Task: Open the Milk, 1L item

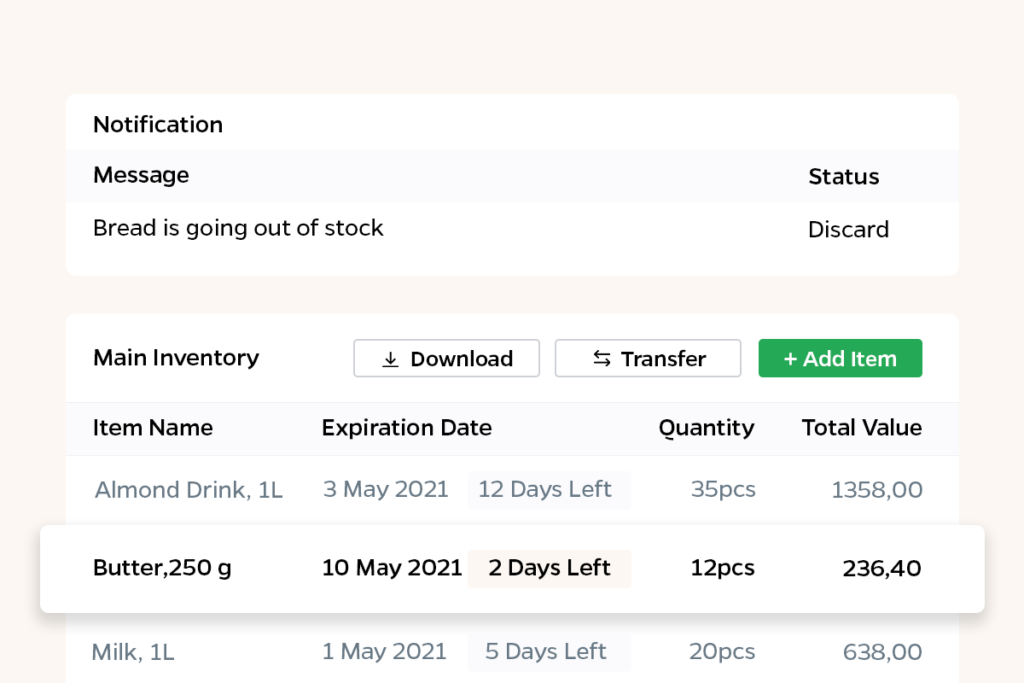Action: pyautogui.click(x=133, y=652)
